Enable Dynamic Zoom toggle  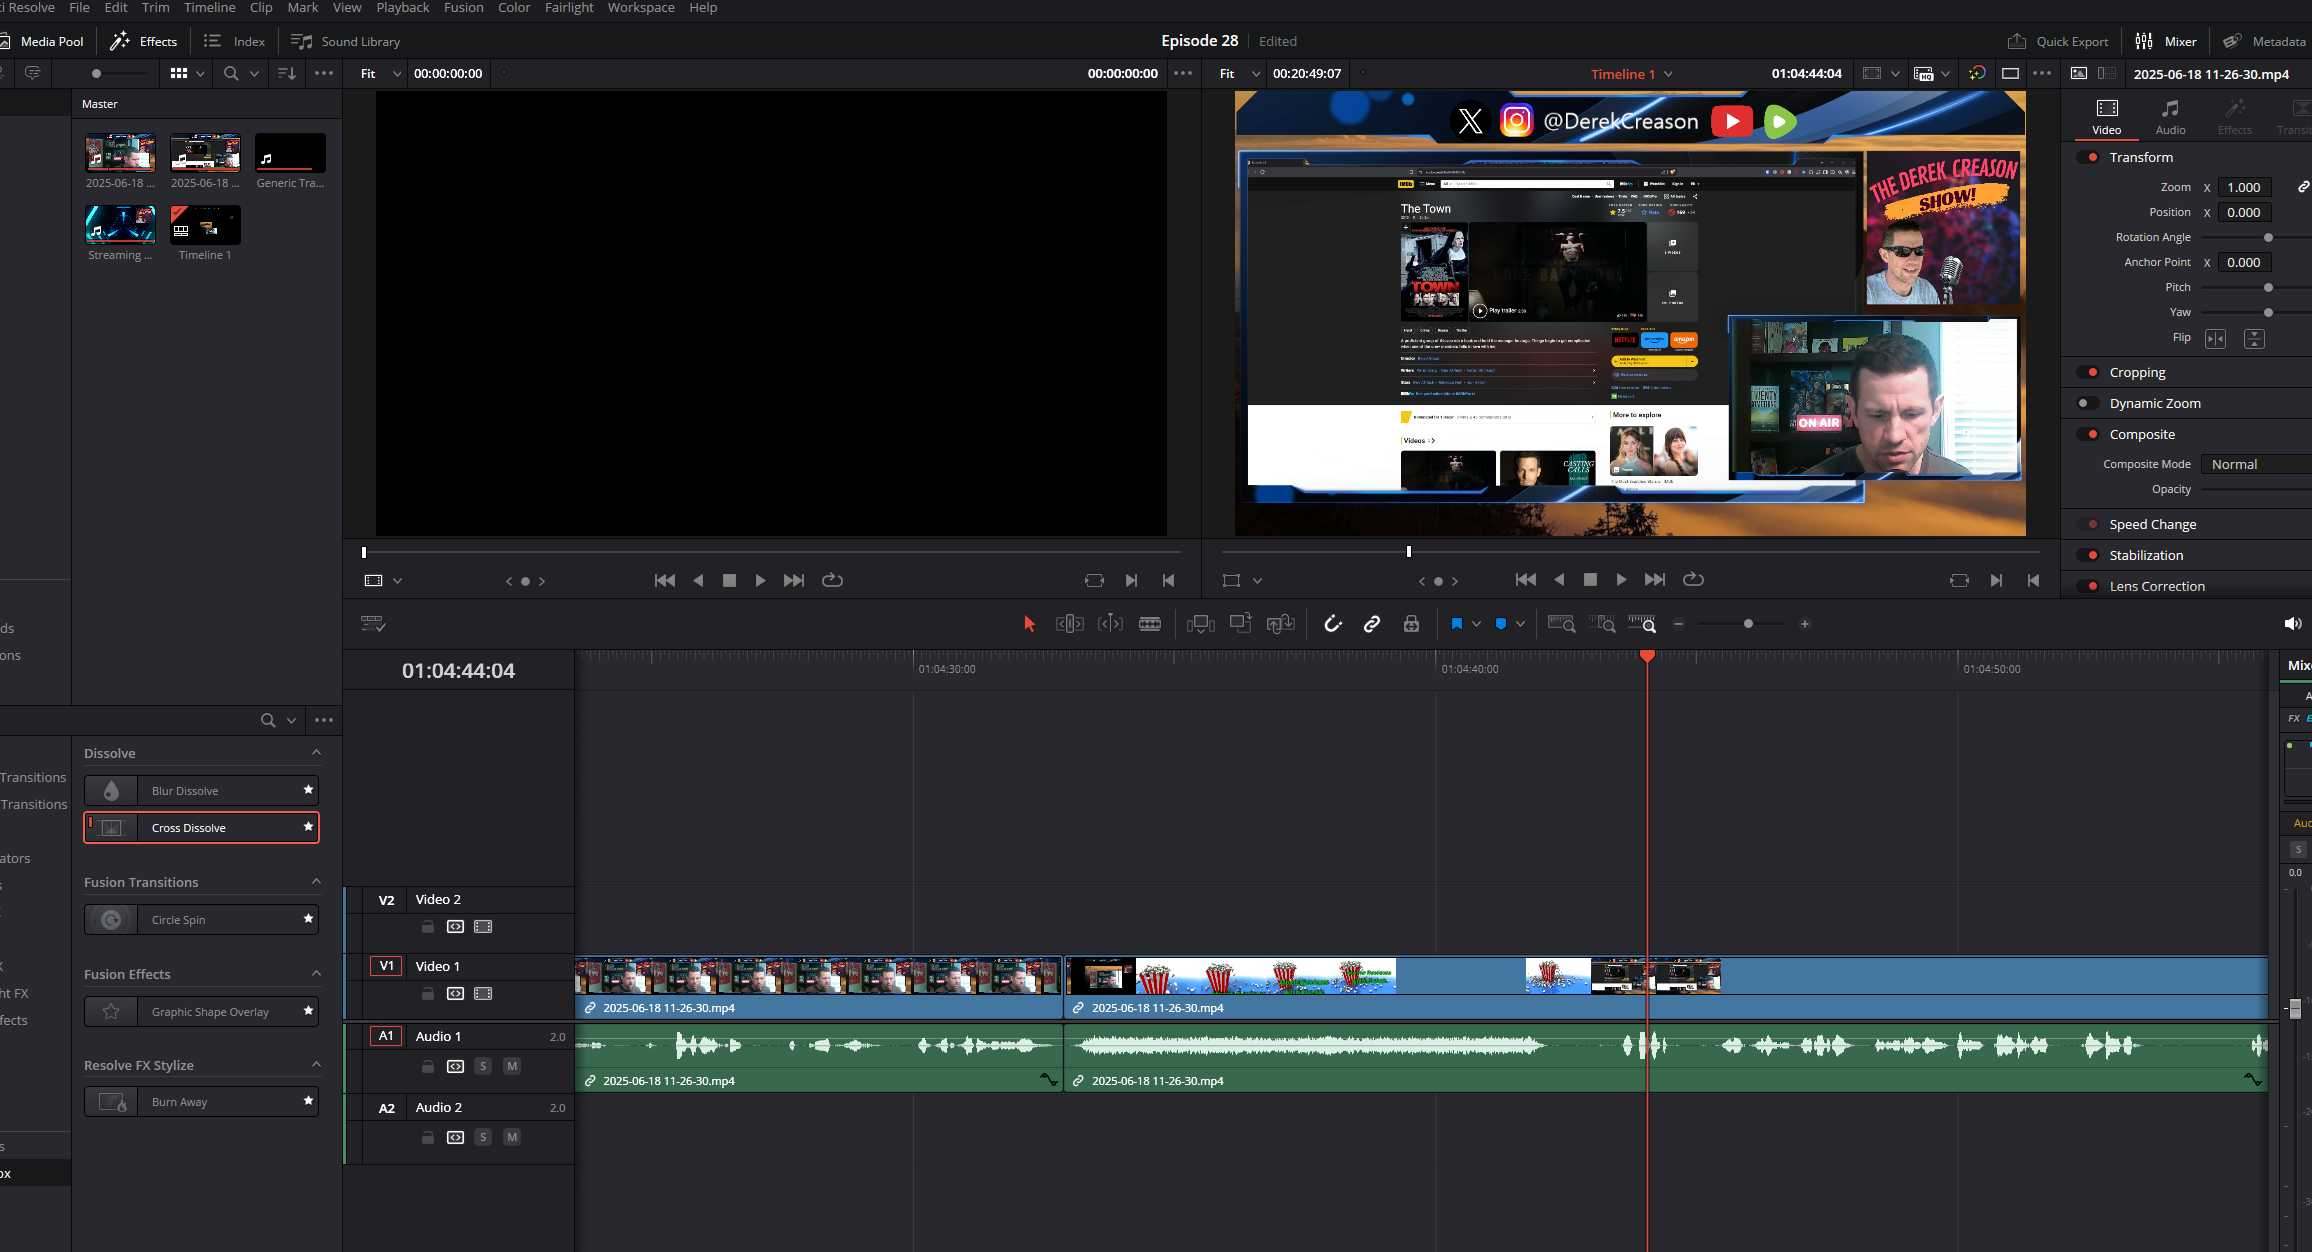point(2088,403)
